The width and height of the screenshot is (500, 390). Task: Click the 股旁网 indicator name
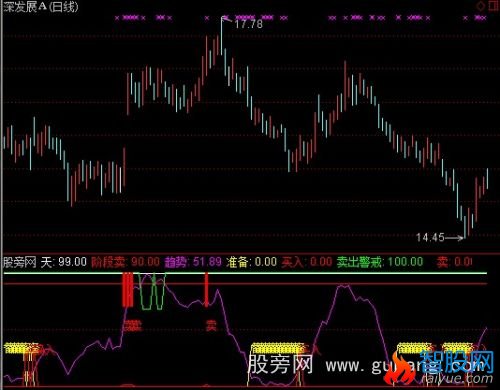click(20, 262)
